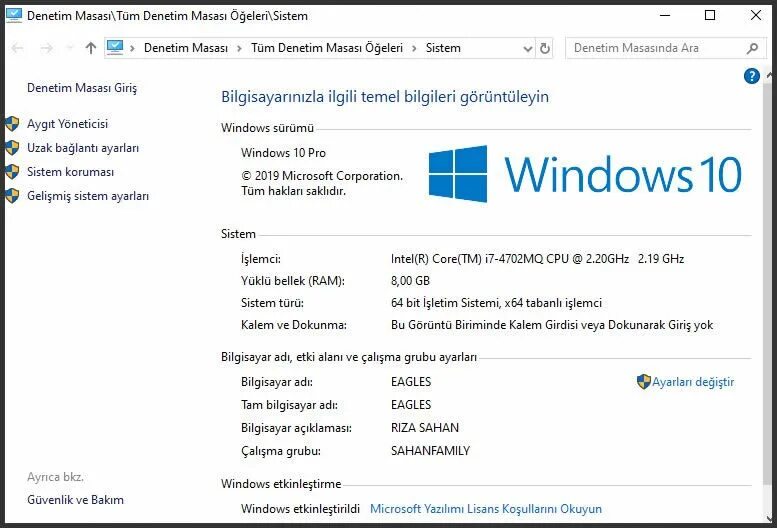Open Güvenlik ve Bakım link

(x=75, y=500)
